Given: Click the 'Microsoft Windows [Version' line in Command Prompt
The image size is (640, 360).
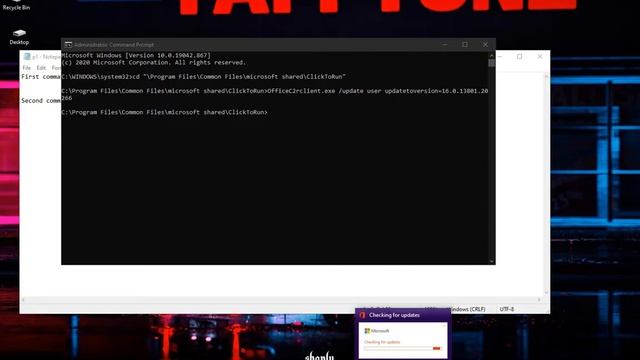Looking at the screenshot, I should click(x=136, y=56).
